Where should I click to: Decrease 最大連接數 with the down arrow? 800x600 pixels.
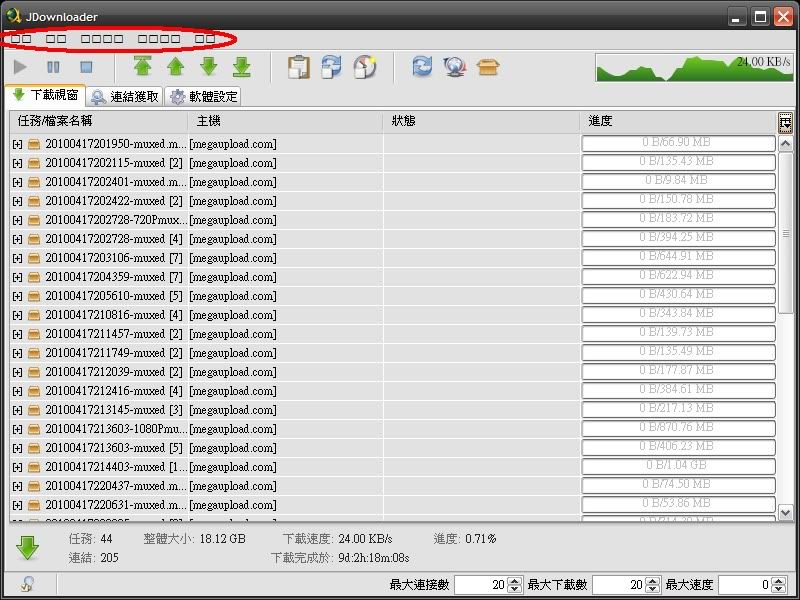(x=515, y=589)
